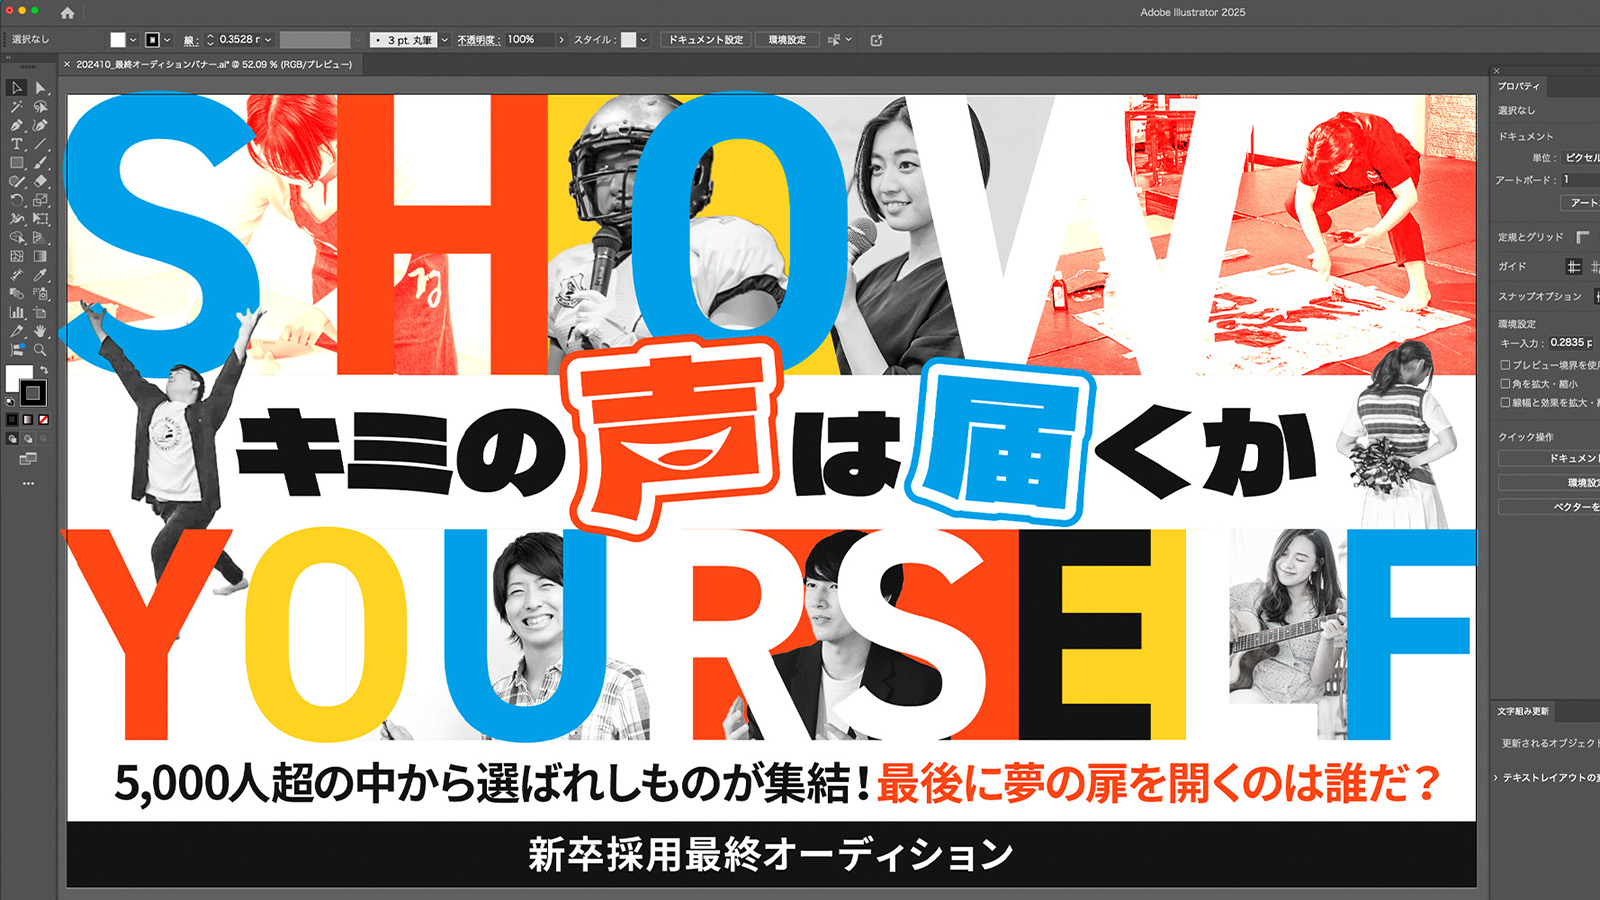Select the Perspective Grid tool

[41, 237]
